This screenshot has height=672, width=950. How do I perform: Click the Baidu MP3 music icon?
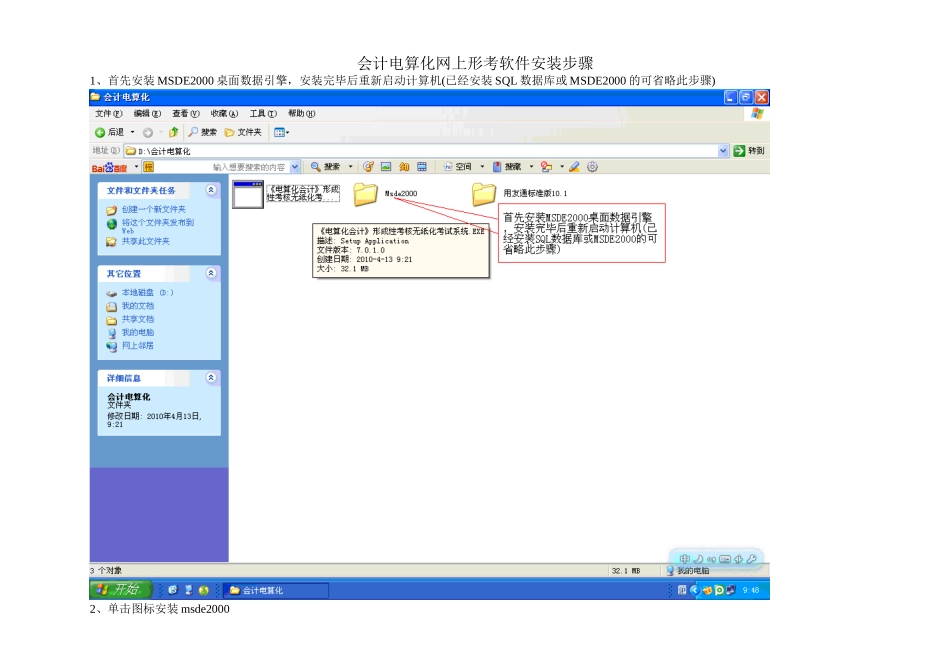(368, 167)
